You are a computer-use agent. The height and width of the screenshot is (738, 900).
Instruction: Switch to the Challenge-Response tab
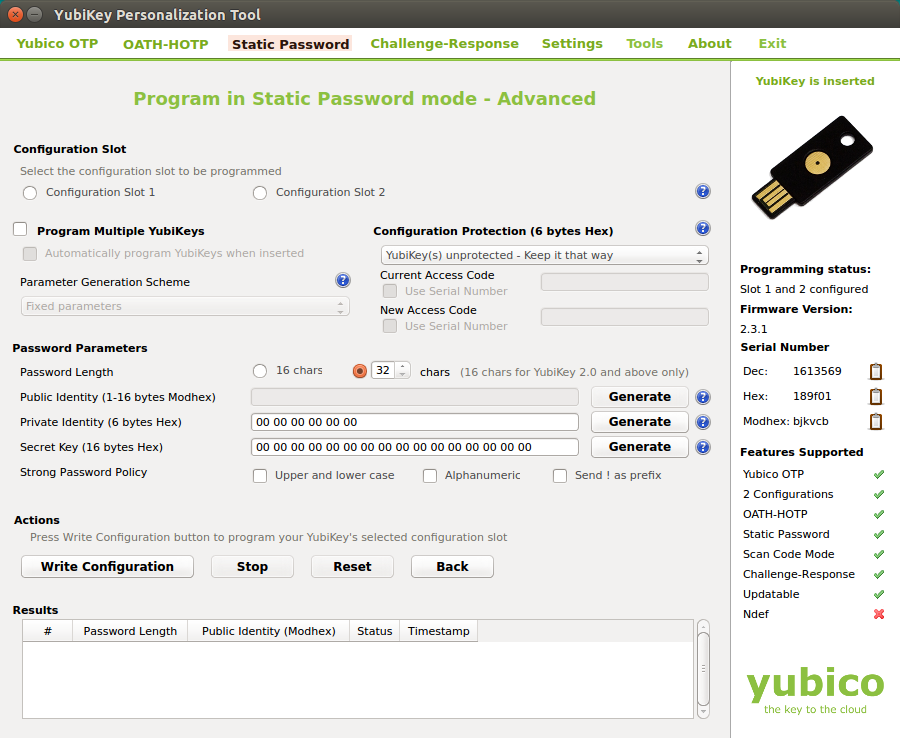tap(444, 44)
